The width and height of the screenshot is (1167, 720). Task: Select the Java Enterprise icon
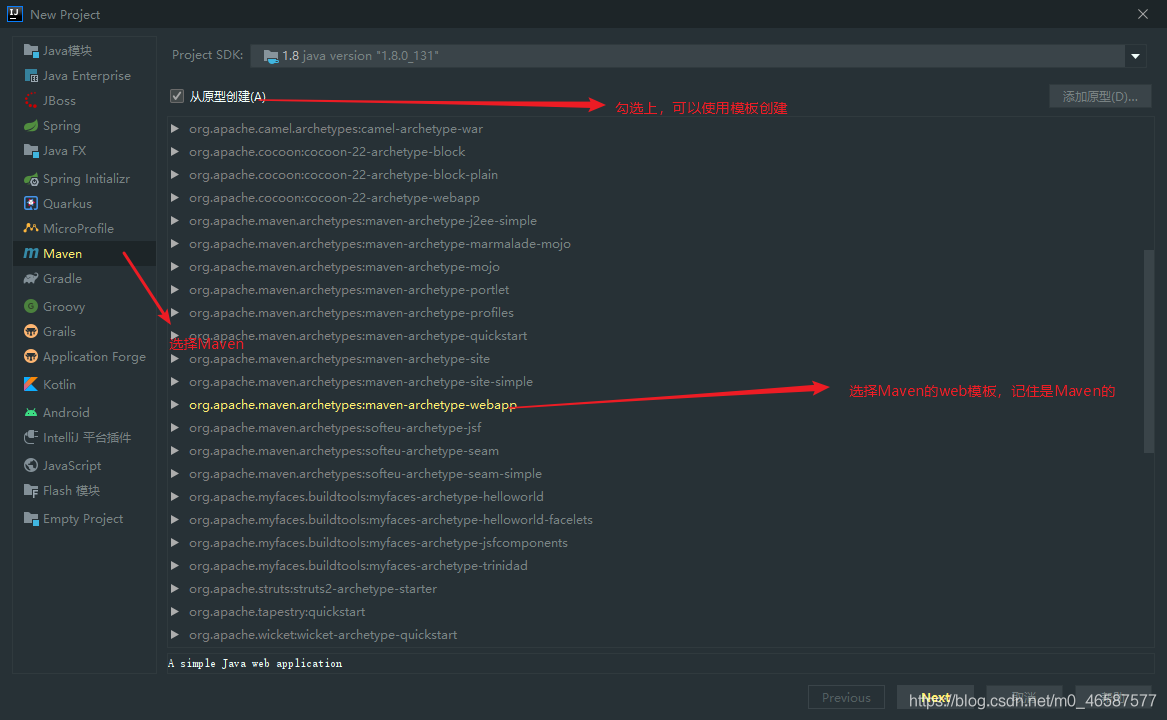[31, 76]
